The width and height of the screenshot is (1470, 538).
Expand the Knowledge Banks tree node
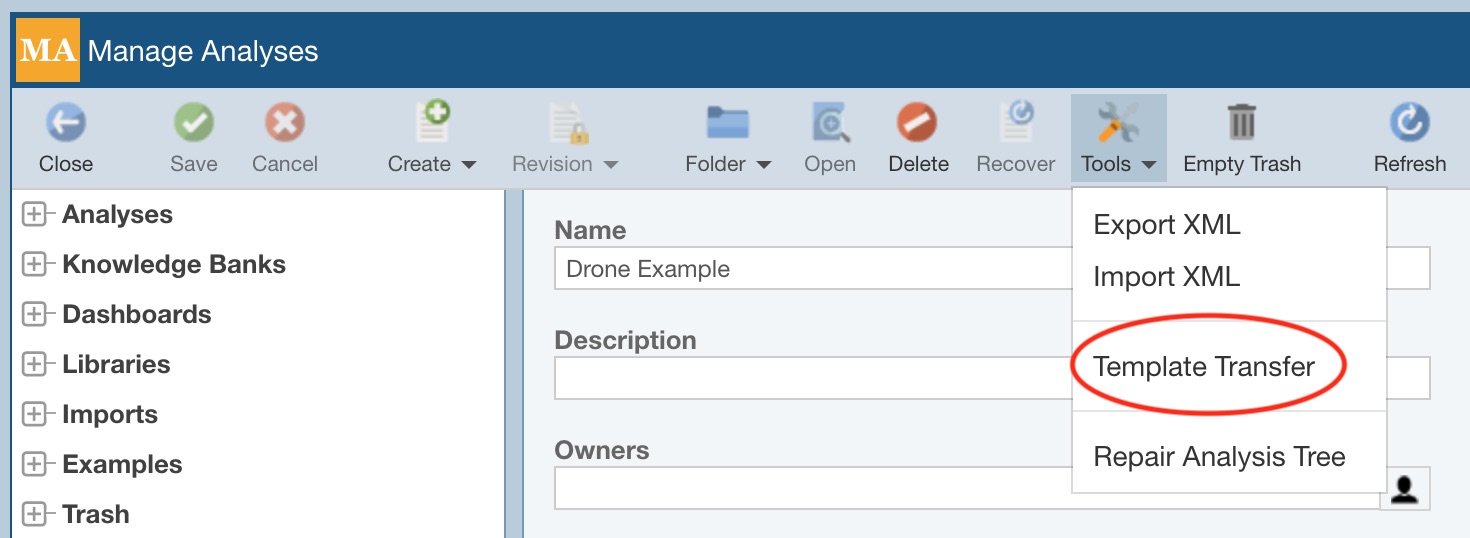35,265
